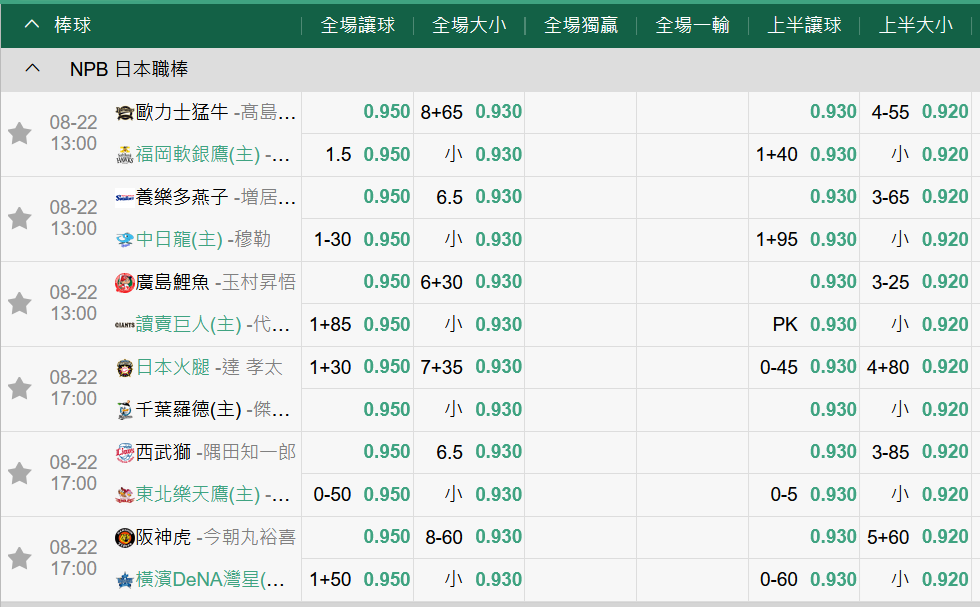Click the 東北樂天鷹 team logo

coord(125,495)
